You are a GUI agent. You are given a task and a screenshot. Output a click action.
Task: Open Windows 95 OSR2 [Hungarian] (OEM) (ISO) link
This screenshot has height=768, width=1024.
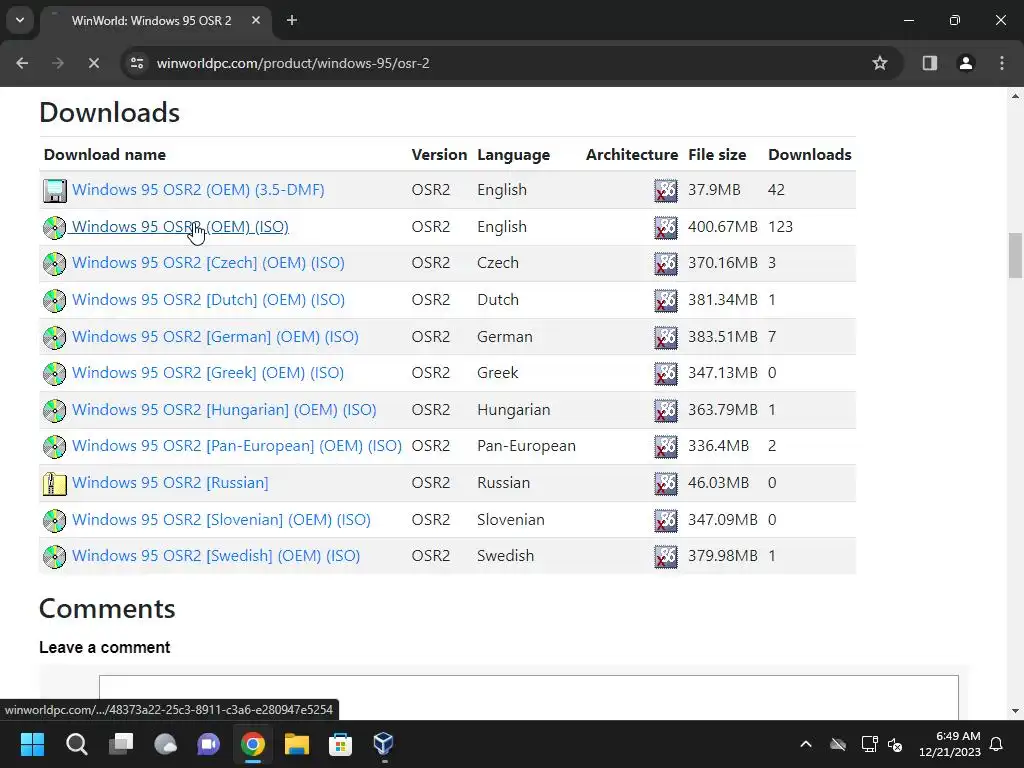(224, 409)
